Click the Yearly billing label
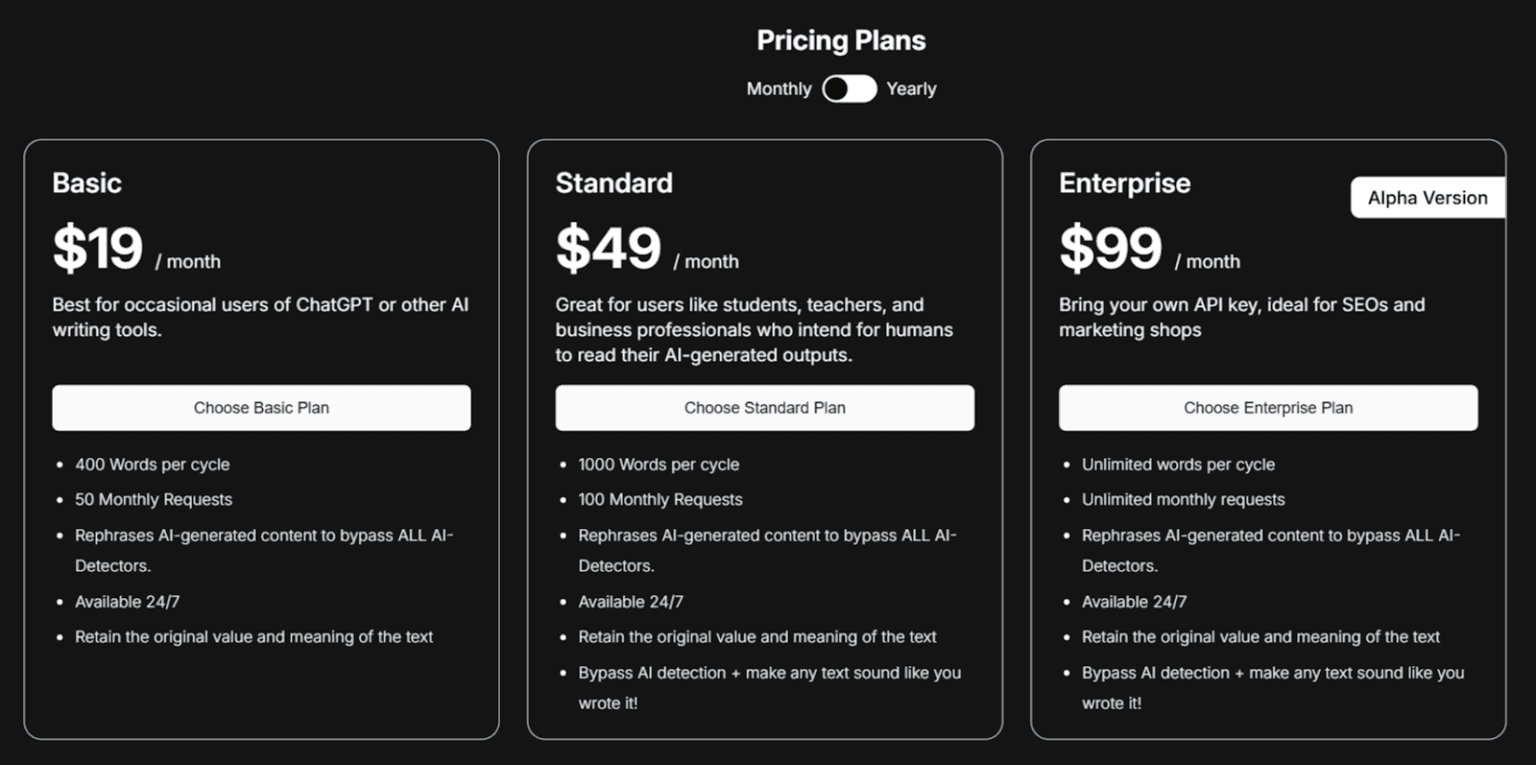1536x765 pixels. [911, 89]
